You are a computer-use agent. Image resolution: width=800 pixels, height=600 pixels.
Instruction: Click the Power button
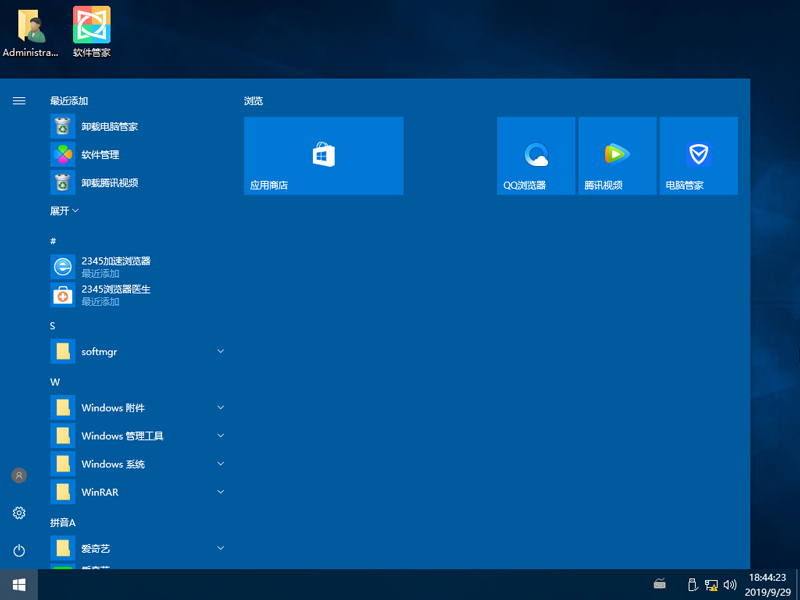click(18, 549)
